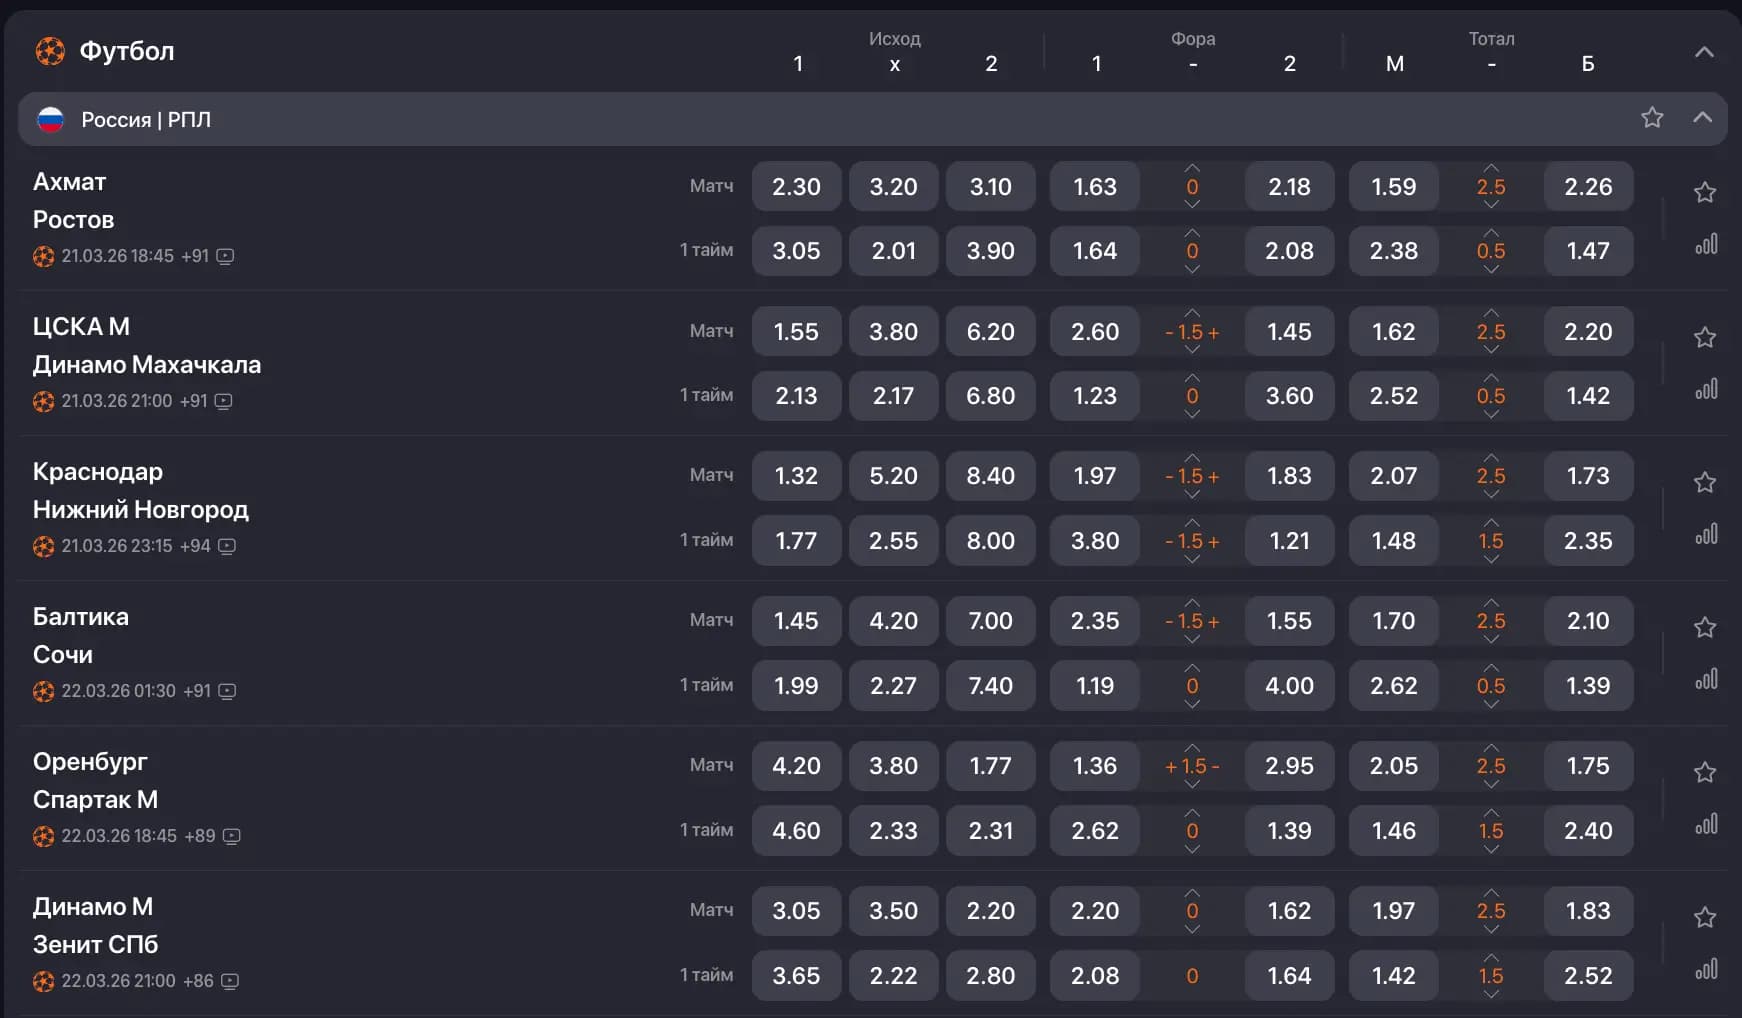Viewport: 1742px width, 1018px height.
Task: Favorite the Динамо М – Зенит СПб match
Action: pos(1705,917)
